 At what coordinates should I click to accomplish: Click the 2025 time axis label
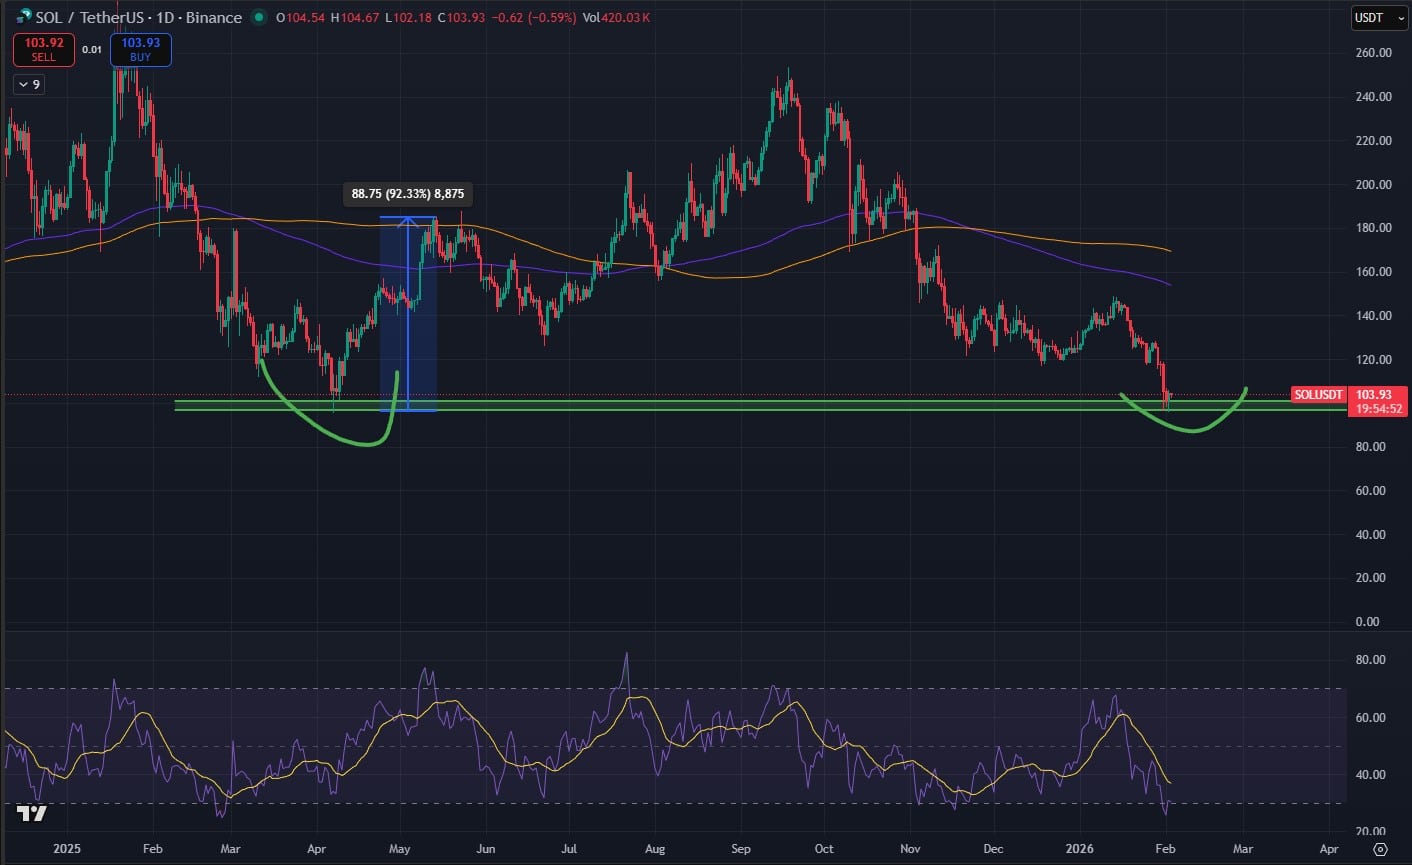click(67, 849)
